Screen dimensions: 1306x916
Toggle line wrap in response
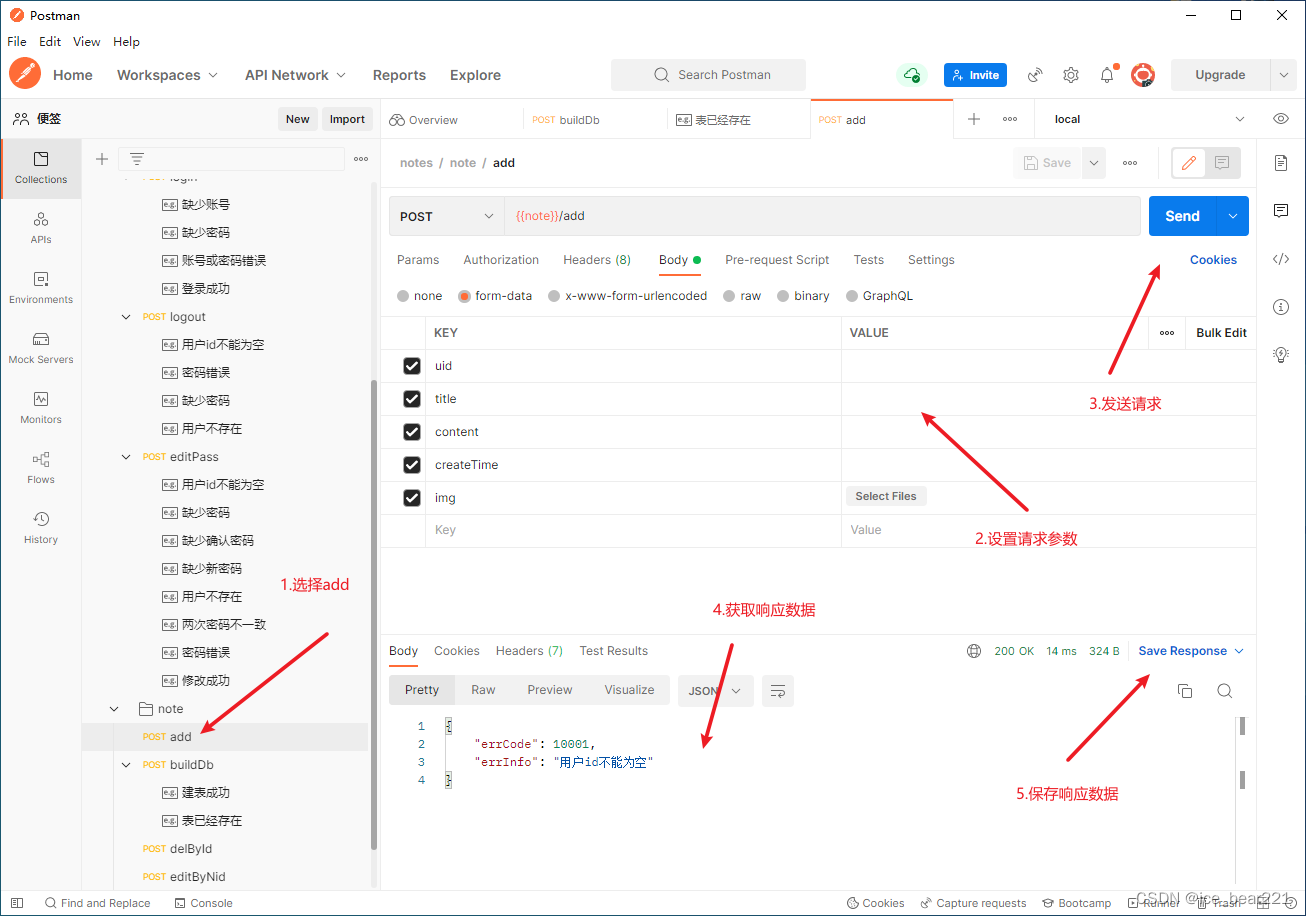click(778, 691)
